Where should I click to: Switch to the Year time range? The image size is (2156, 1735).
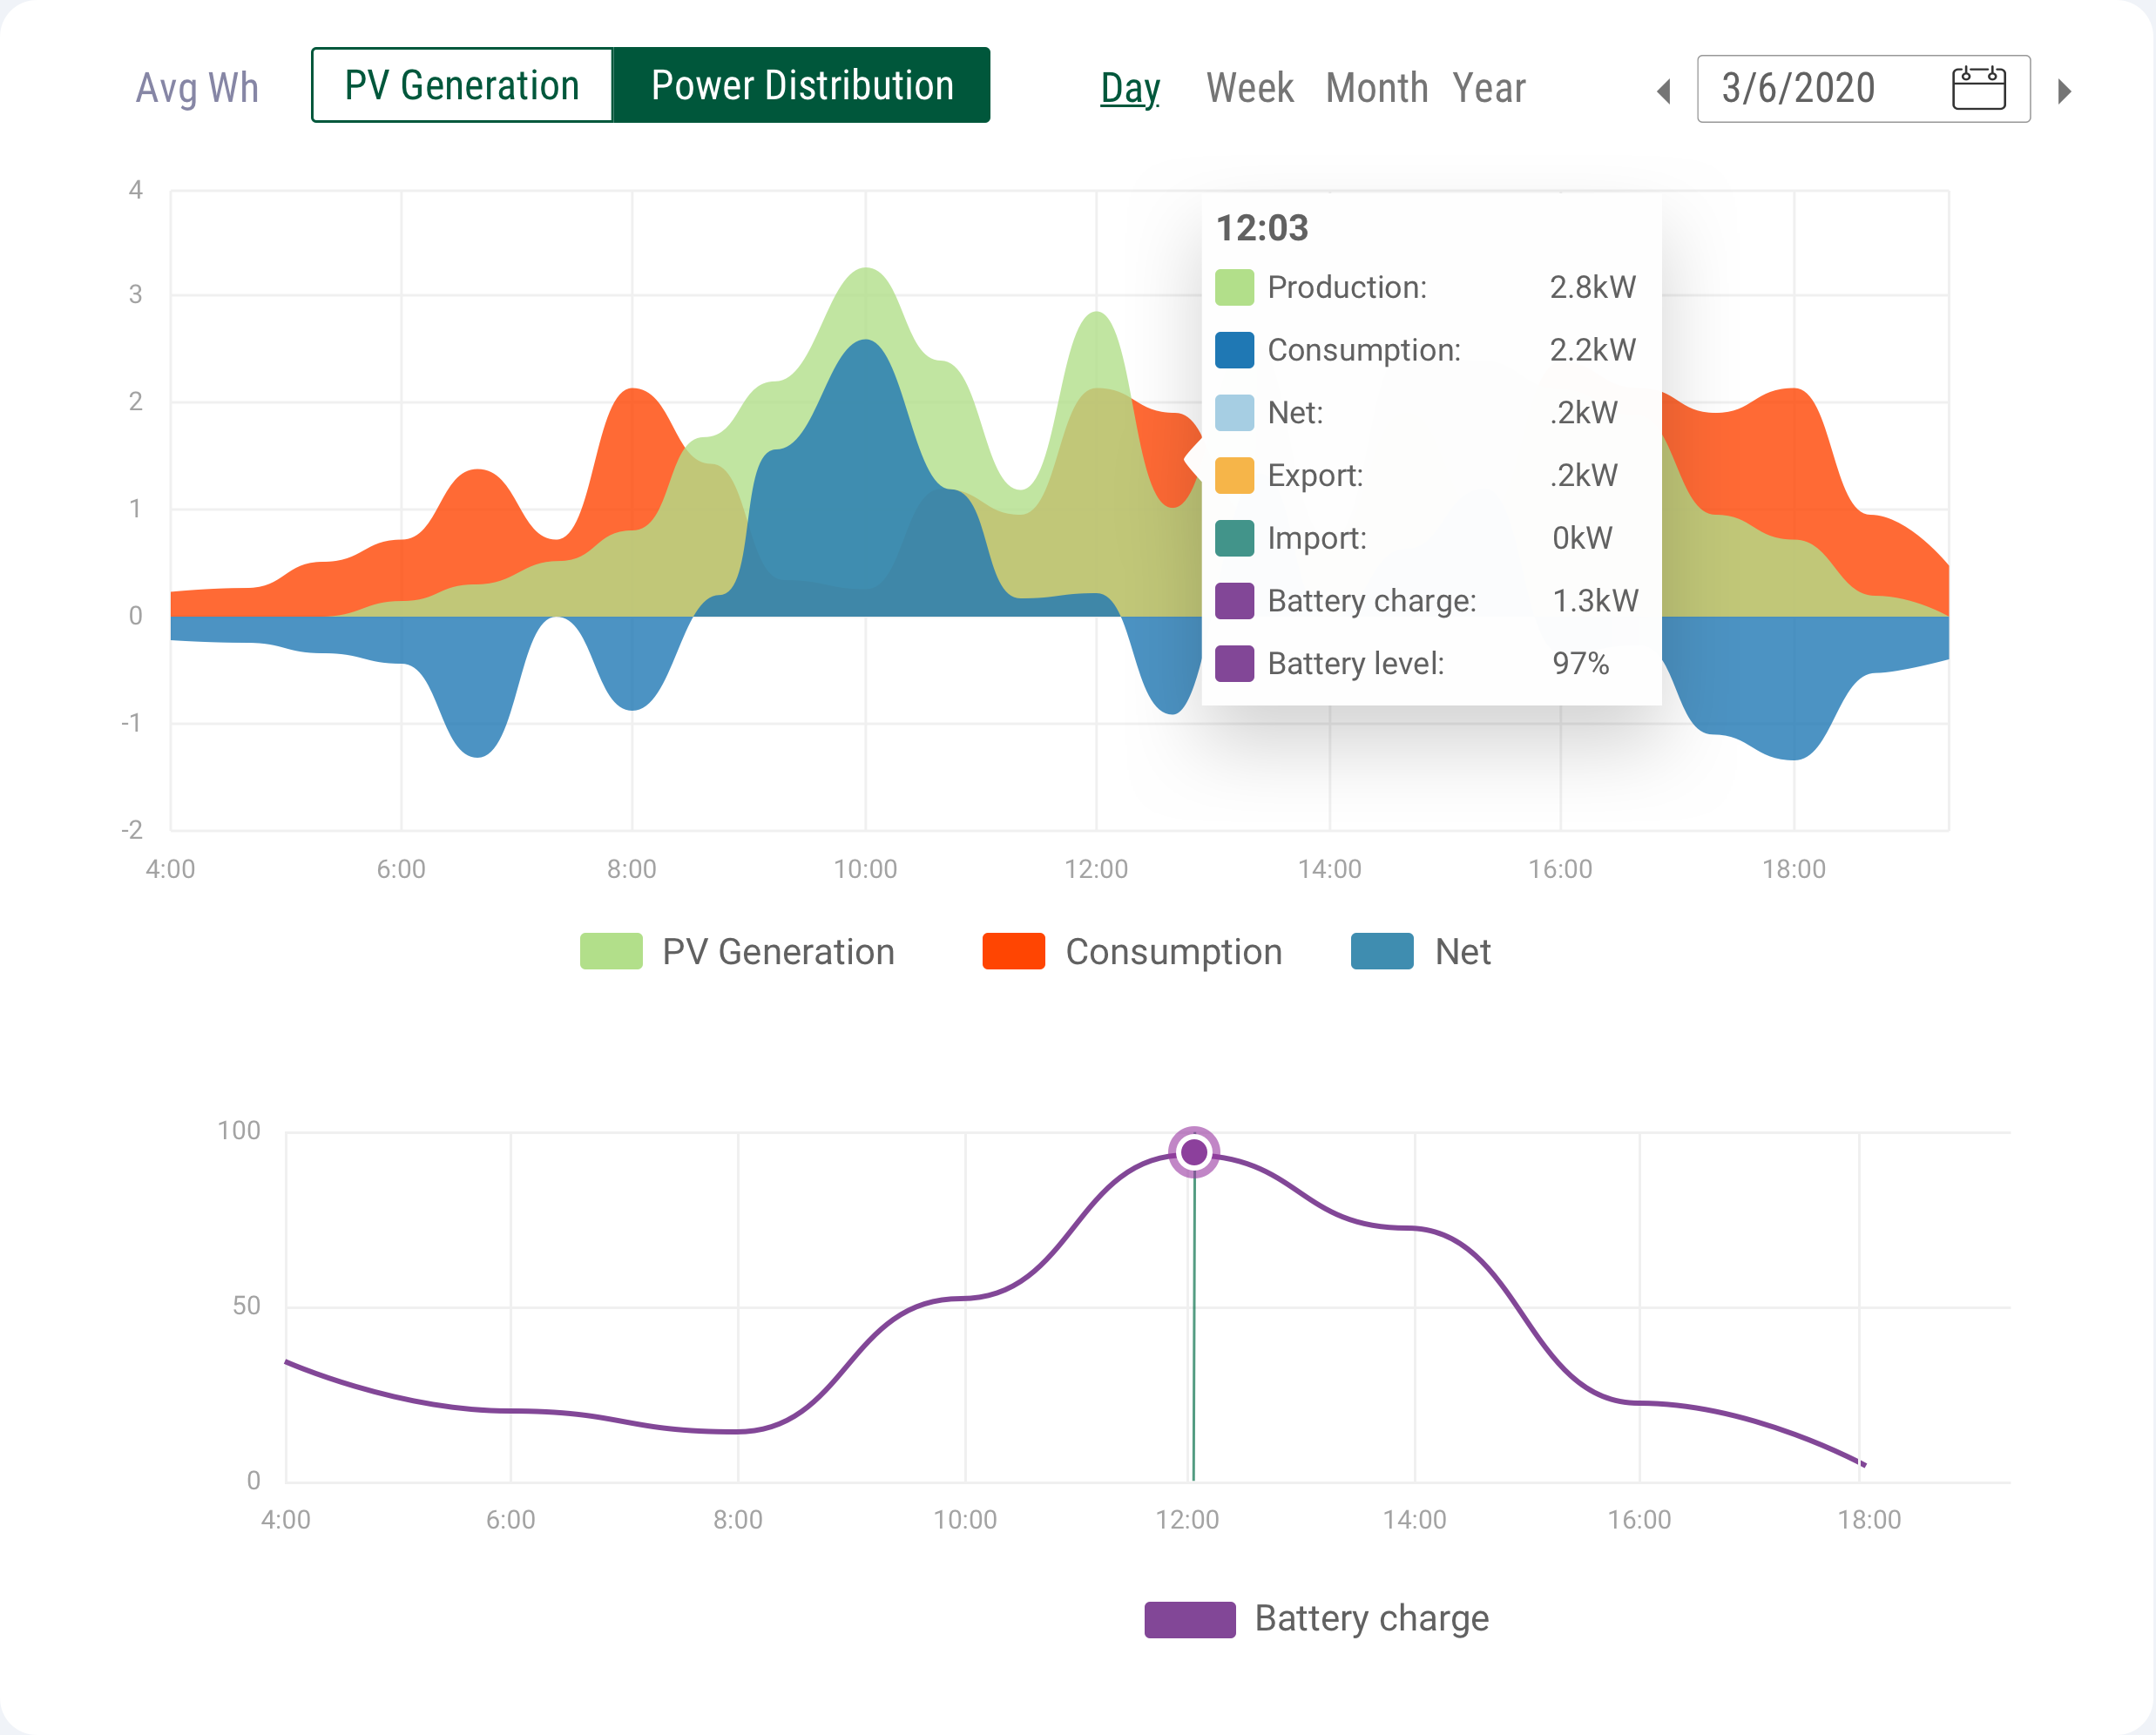1489,88
